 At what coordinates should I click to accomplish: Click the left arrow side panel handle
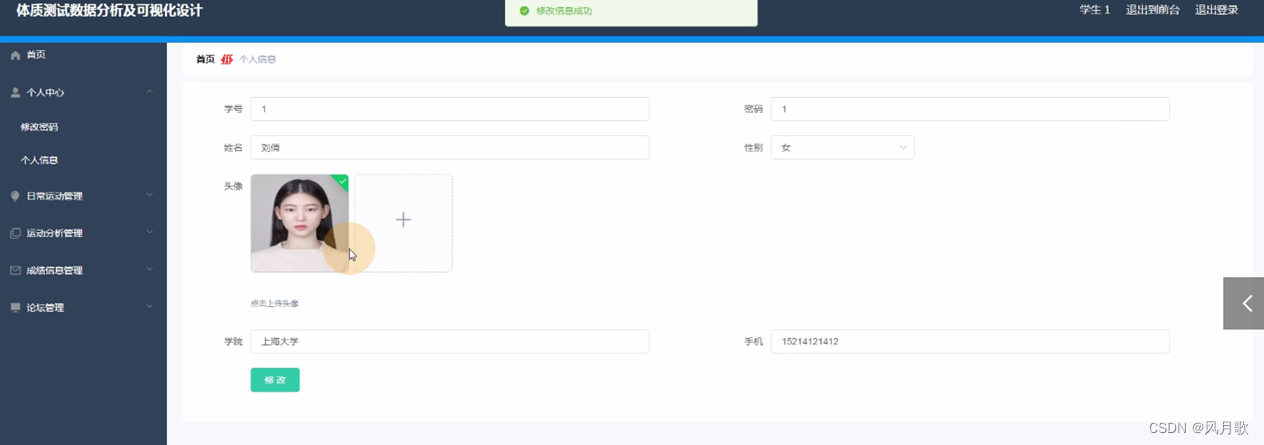tap(1243, 303)
